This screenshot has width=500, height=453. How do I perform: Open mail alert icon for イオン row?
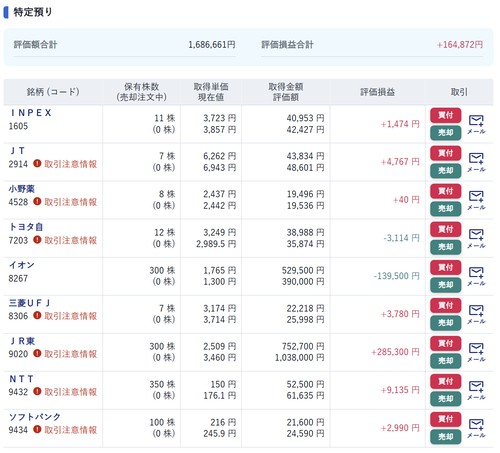tap(476, 276)
